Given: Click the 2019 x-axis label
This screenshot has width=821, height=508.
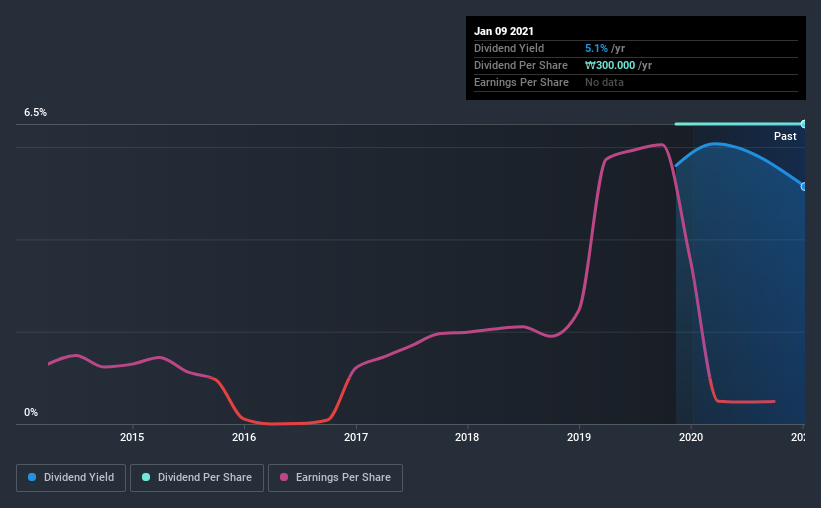Looking at the screenshot, I should click(x=579, y=437).
